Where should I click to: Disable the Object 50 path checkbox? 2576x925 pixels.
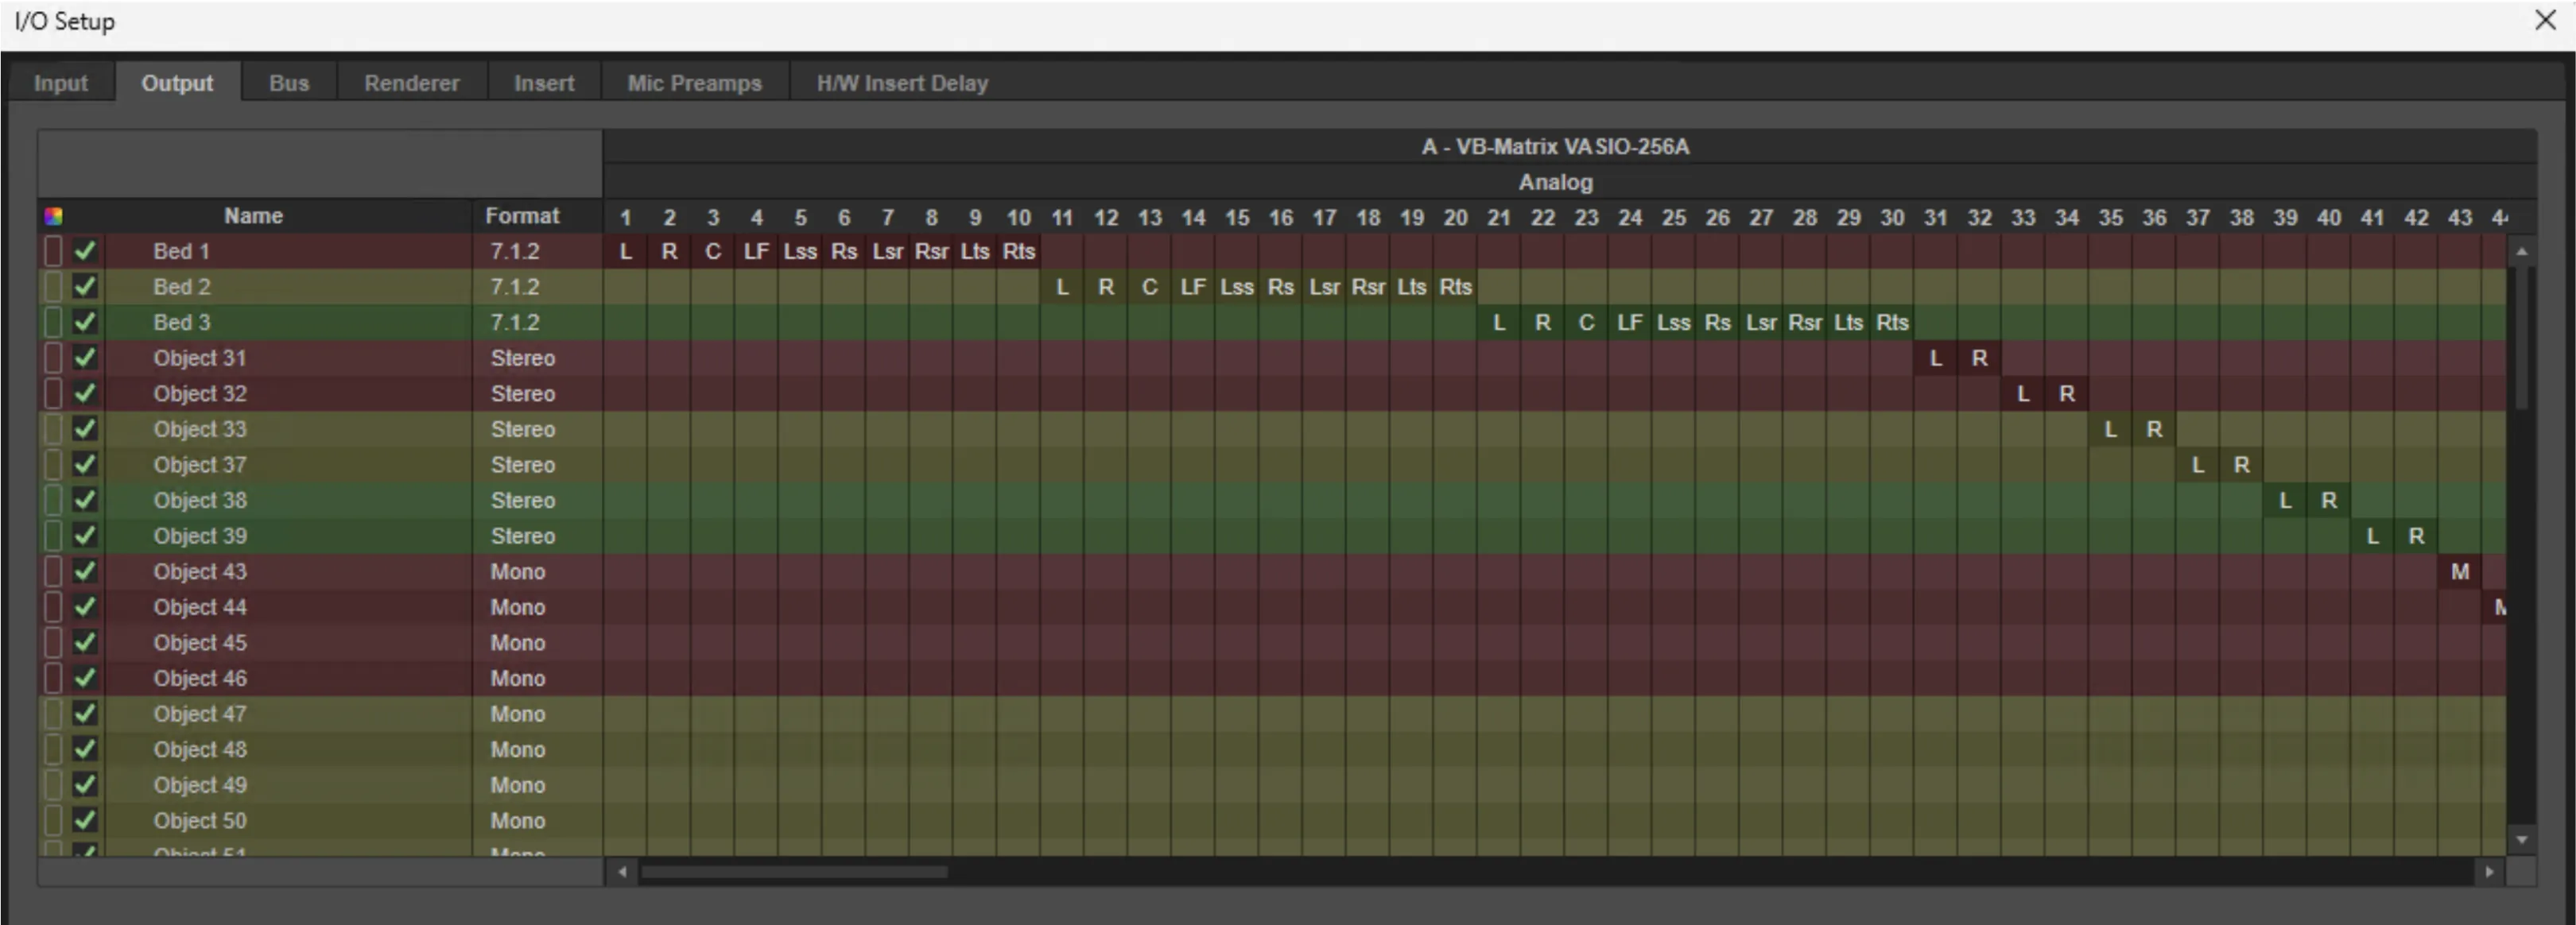pos(85,820)
